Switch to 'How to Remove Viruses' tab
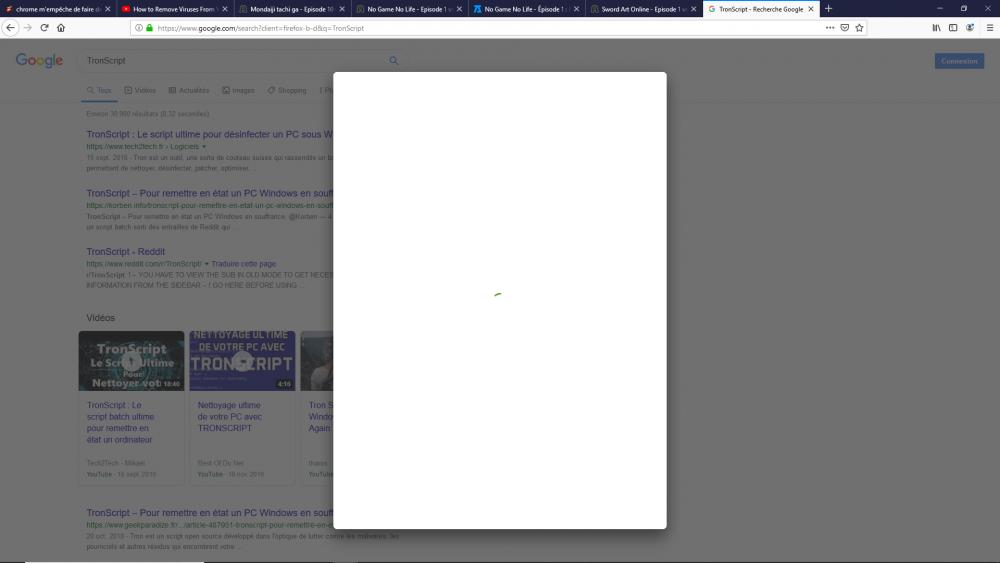This screenshot has height=563, width=1000. 173,9
